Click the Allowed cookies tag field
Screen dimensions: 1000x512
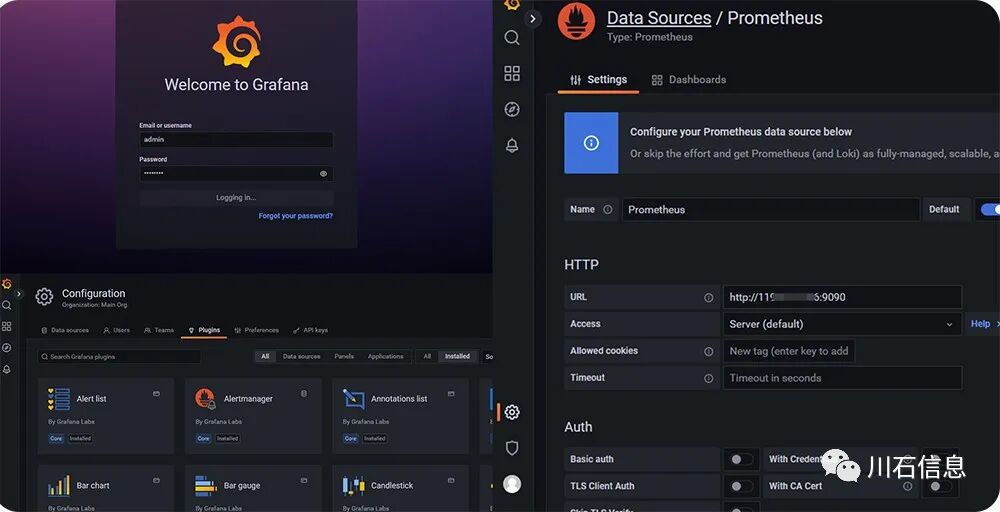pyautogui.click(x=789, y=351)
